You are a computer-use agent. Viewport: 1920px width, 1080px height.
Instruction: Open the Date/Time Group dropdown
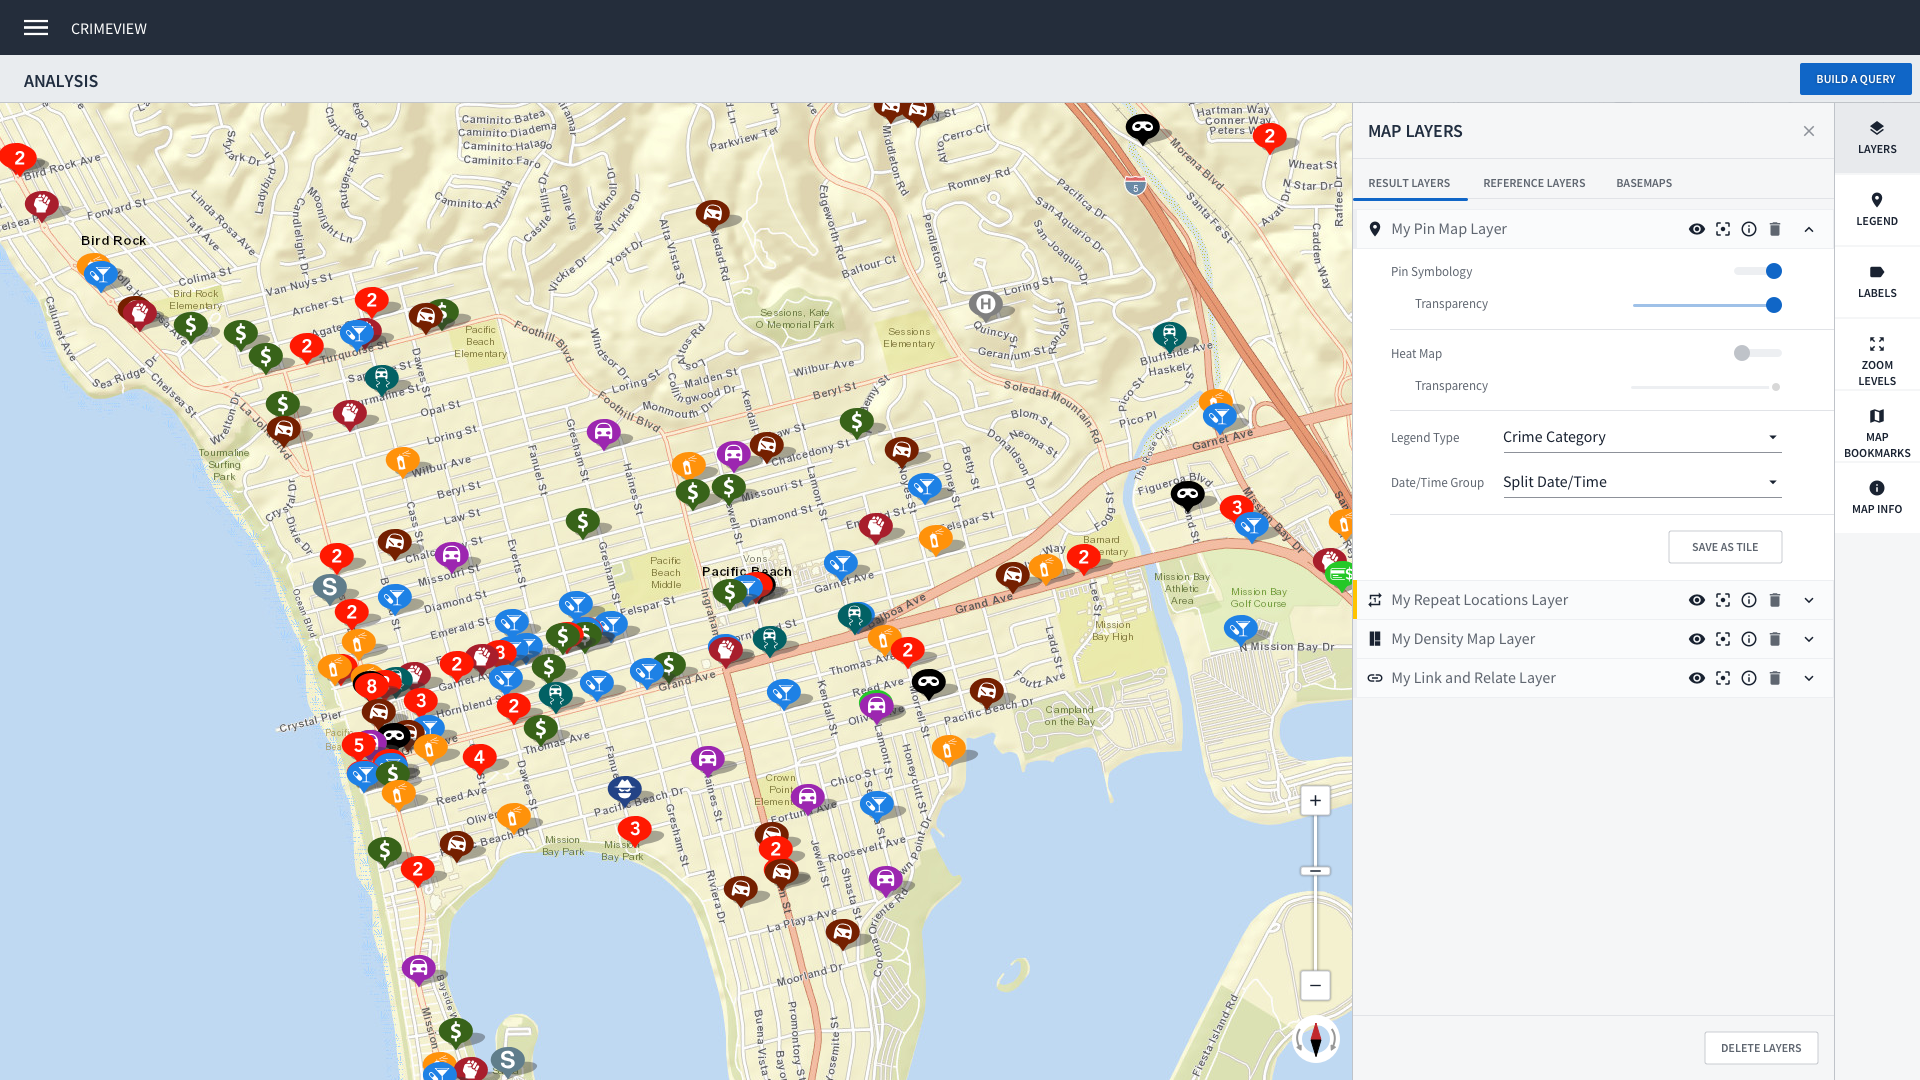pos(1641,482)
